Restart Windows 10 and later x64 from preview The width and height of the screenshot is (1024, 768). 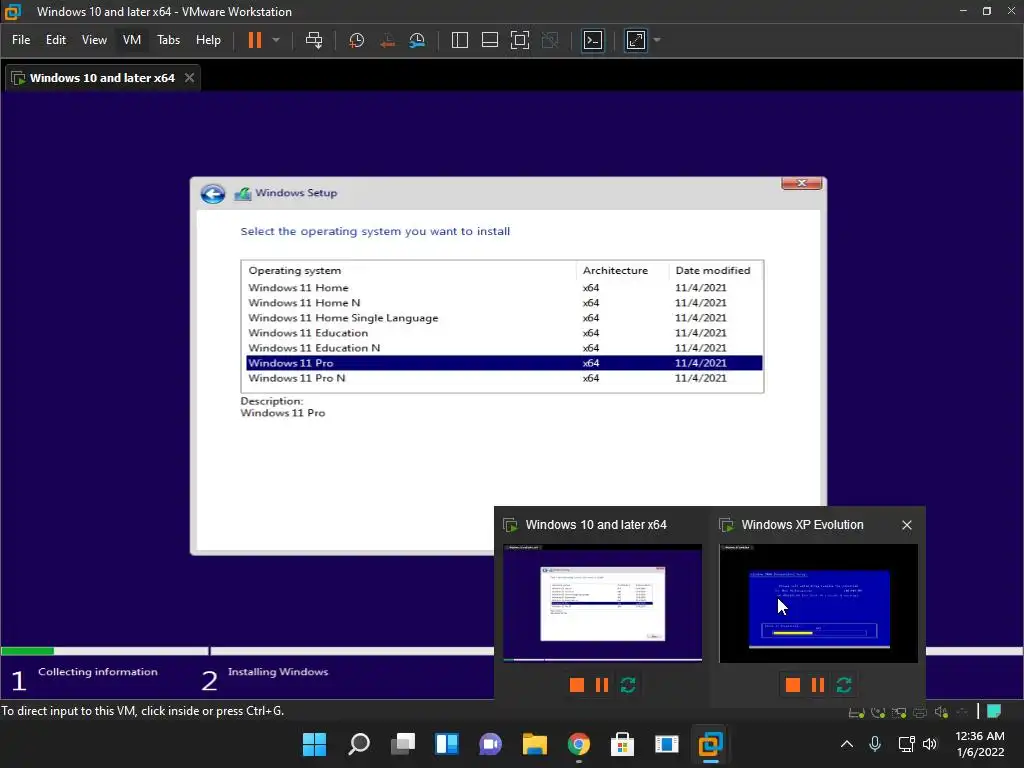(628, 684)
